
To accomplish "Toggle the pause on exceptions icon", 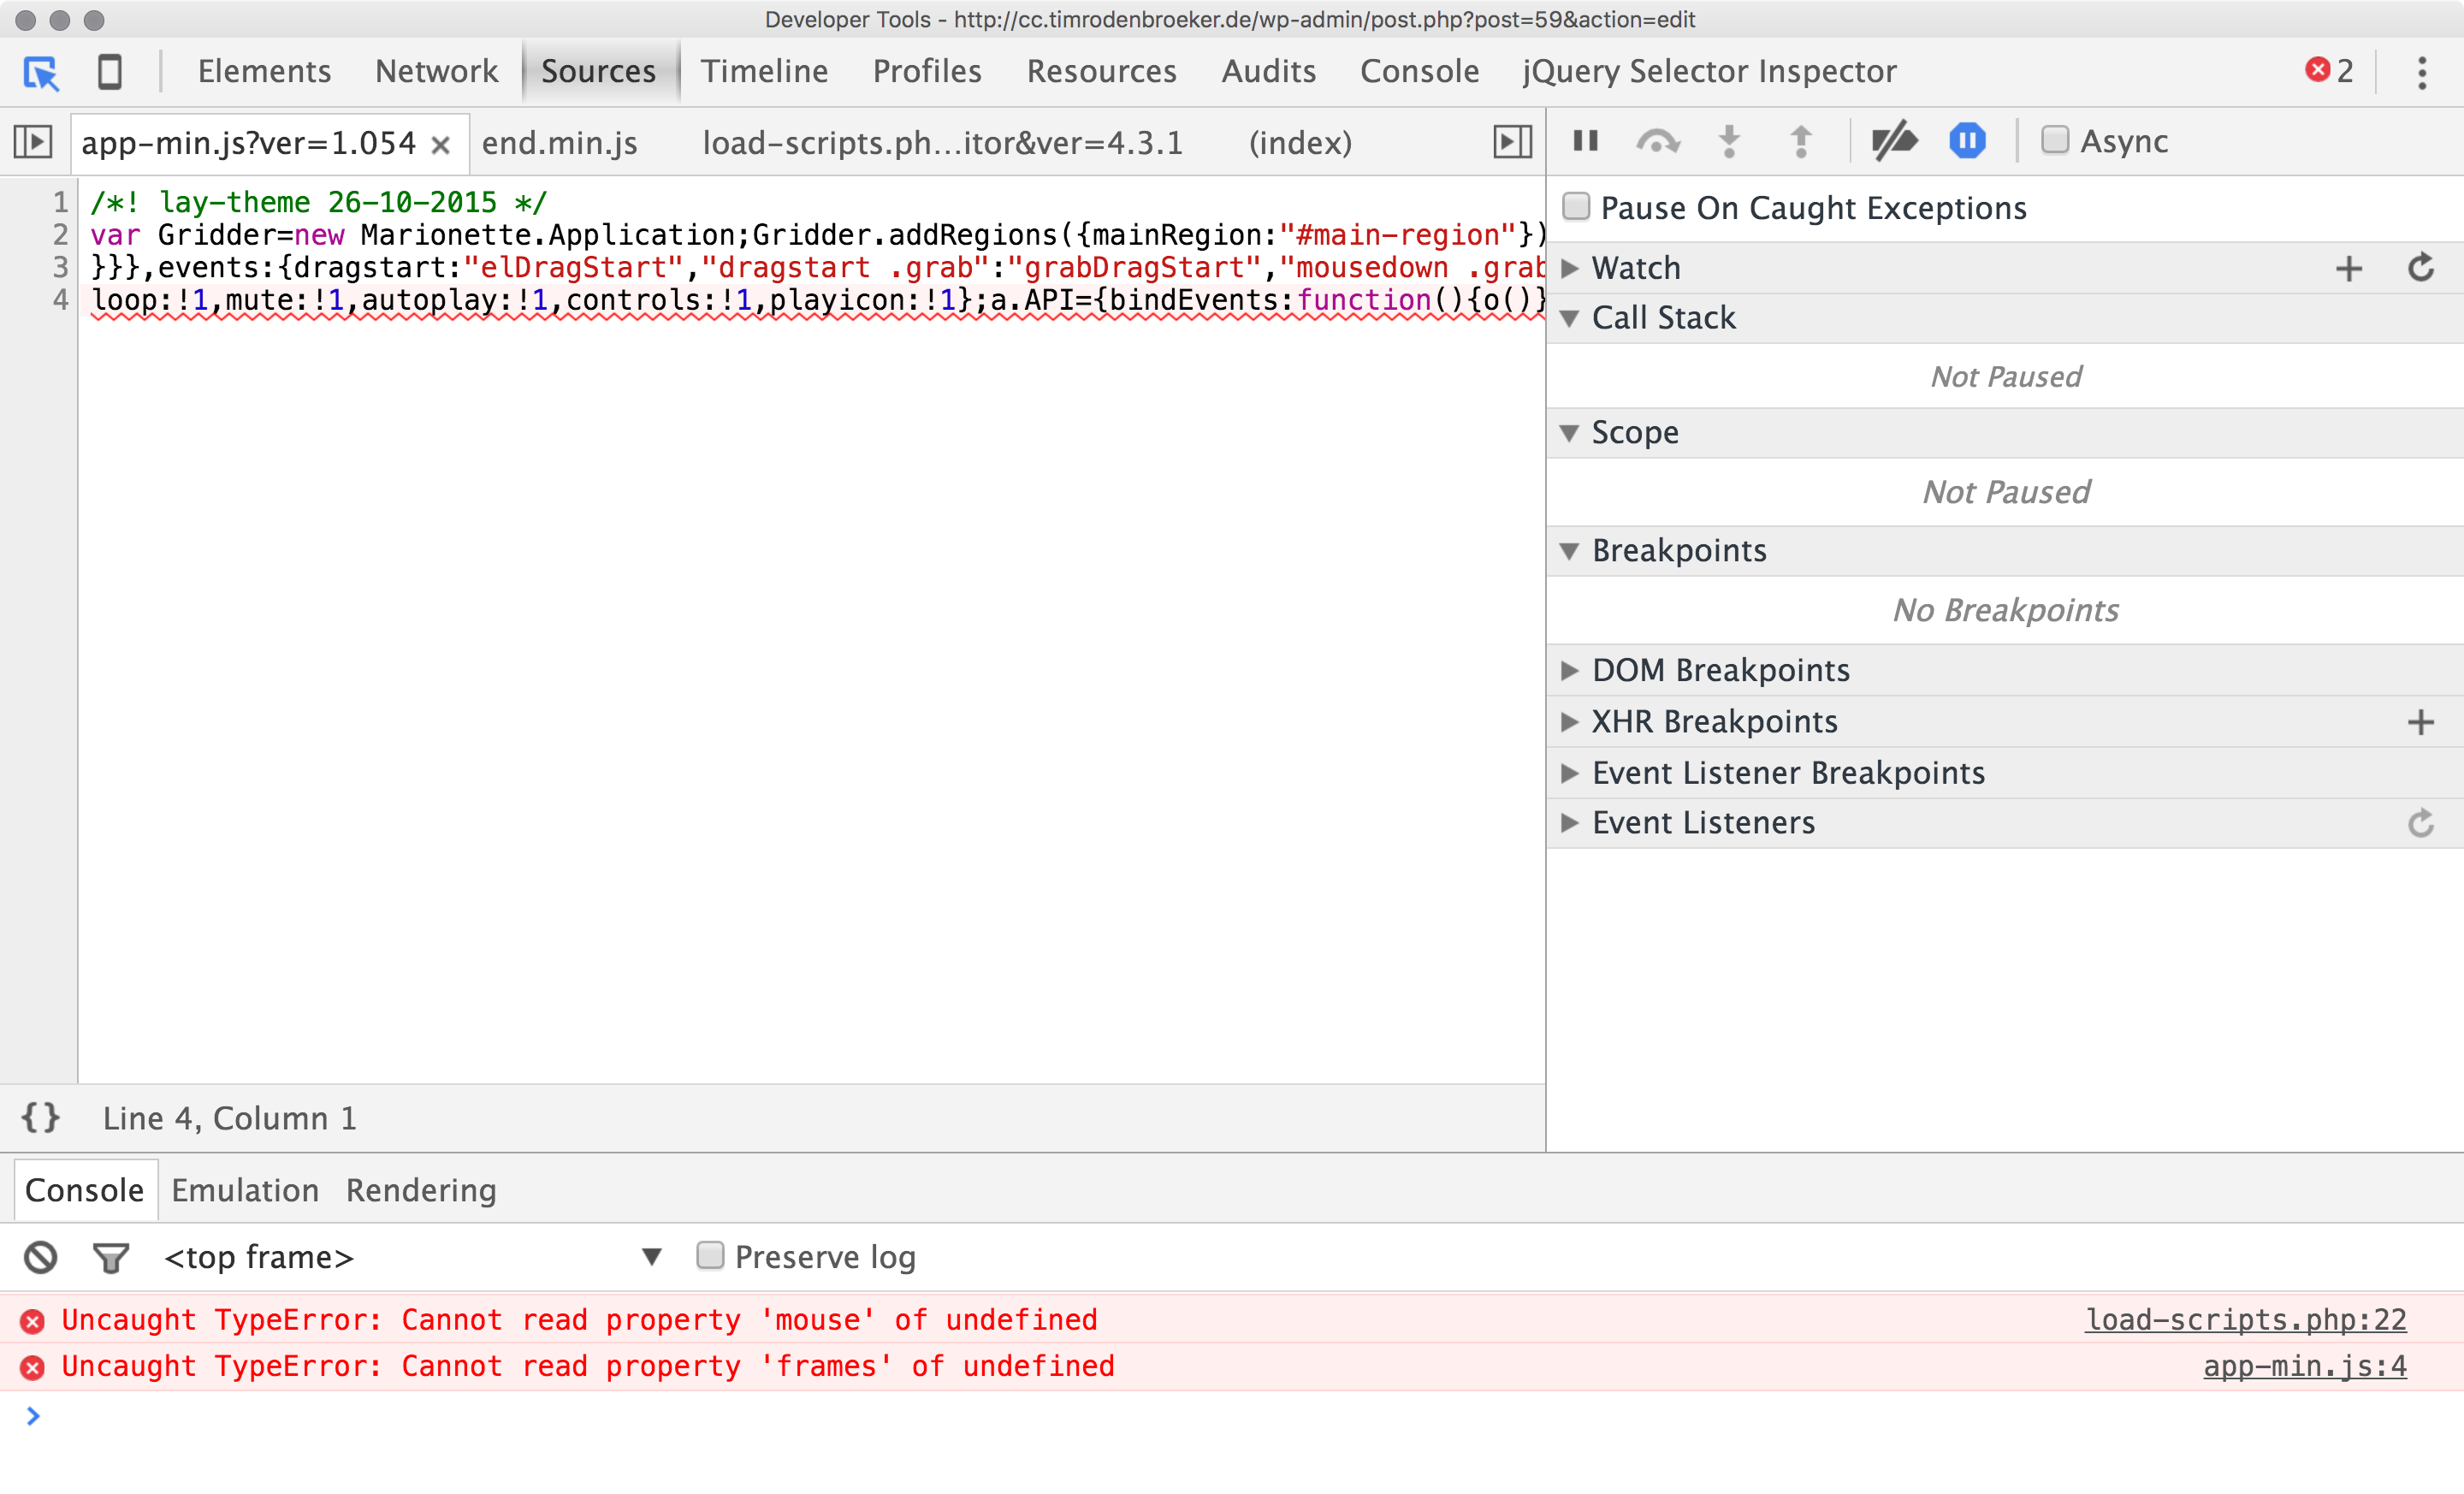I will coord(1966,141).
